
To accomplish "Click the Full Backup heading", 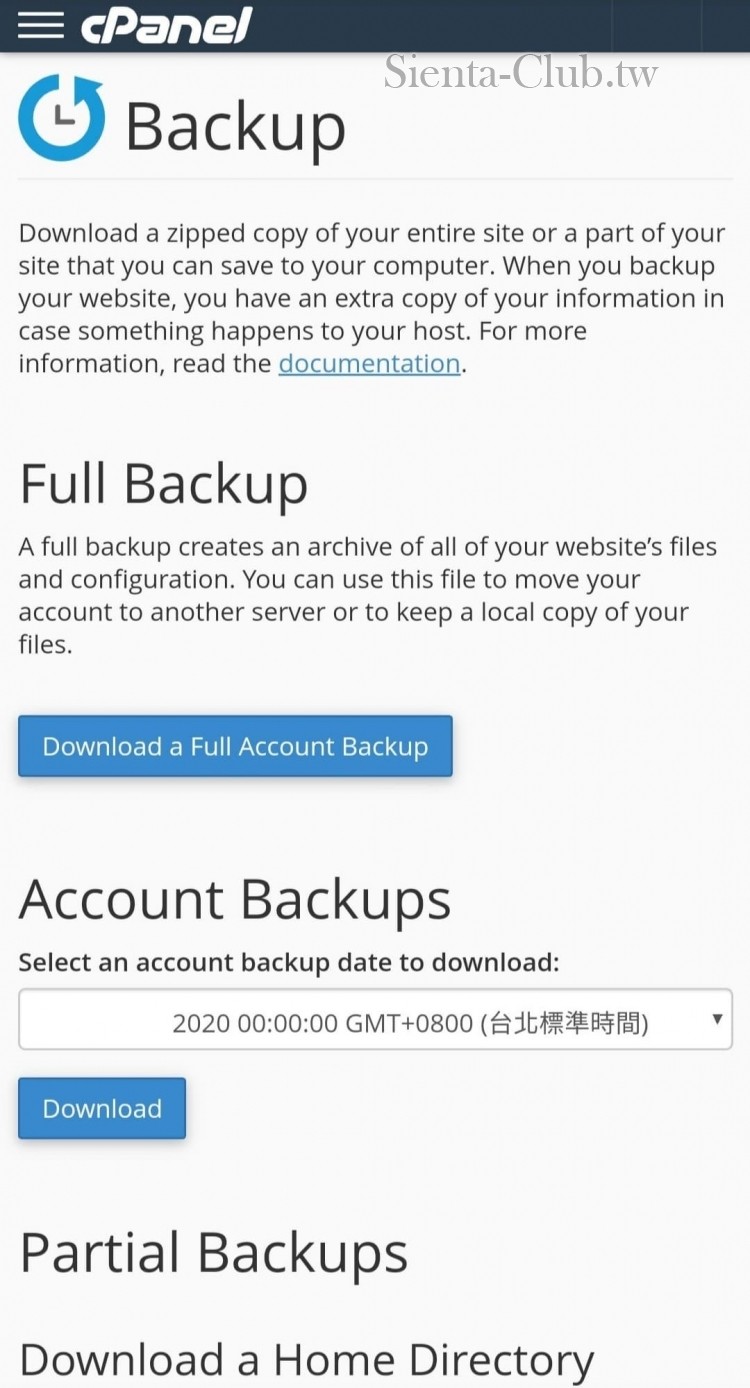I will pyautogui.click(x=163, y=484).
